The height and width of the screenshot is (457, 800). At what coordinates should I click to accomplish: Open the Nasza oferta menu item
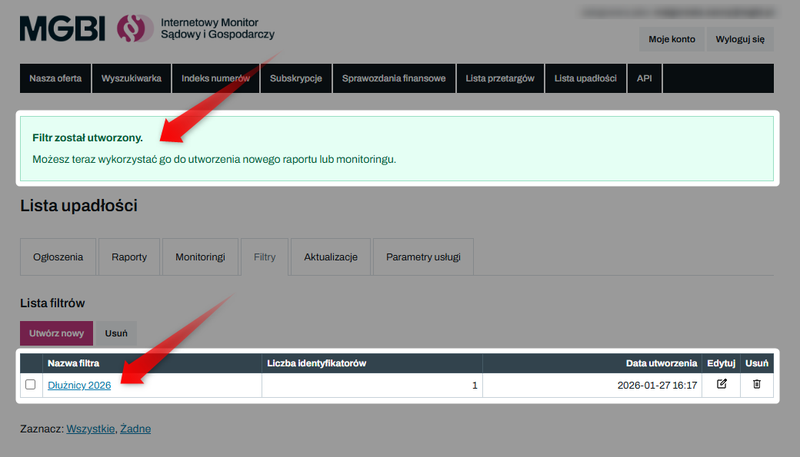pyautogui.click(x=56, y=79)
